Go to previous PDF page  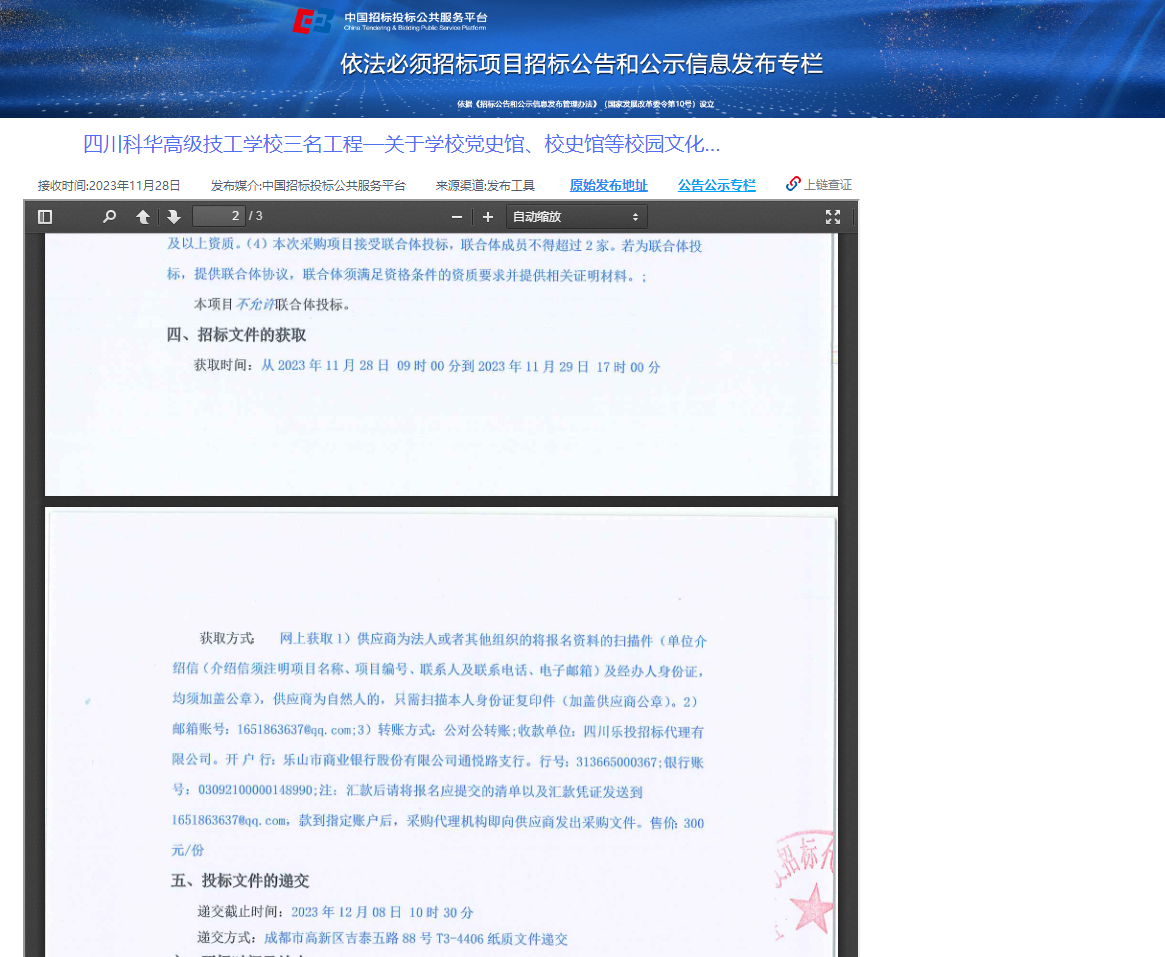click(143, 217)
